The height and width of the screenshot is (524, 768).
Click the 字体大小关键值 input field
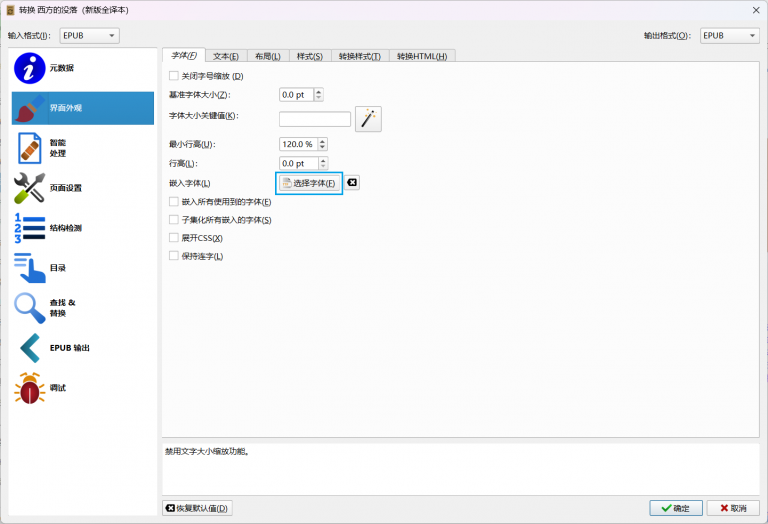[x=314, y=119]
